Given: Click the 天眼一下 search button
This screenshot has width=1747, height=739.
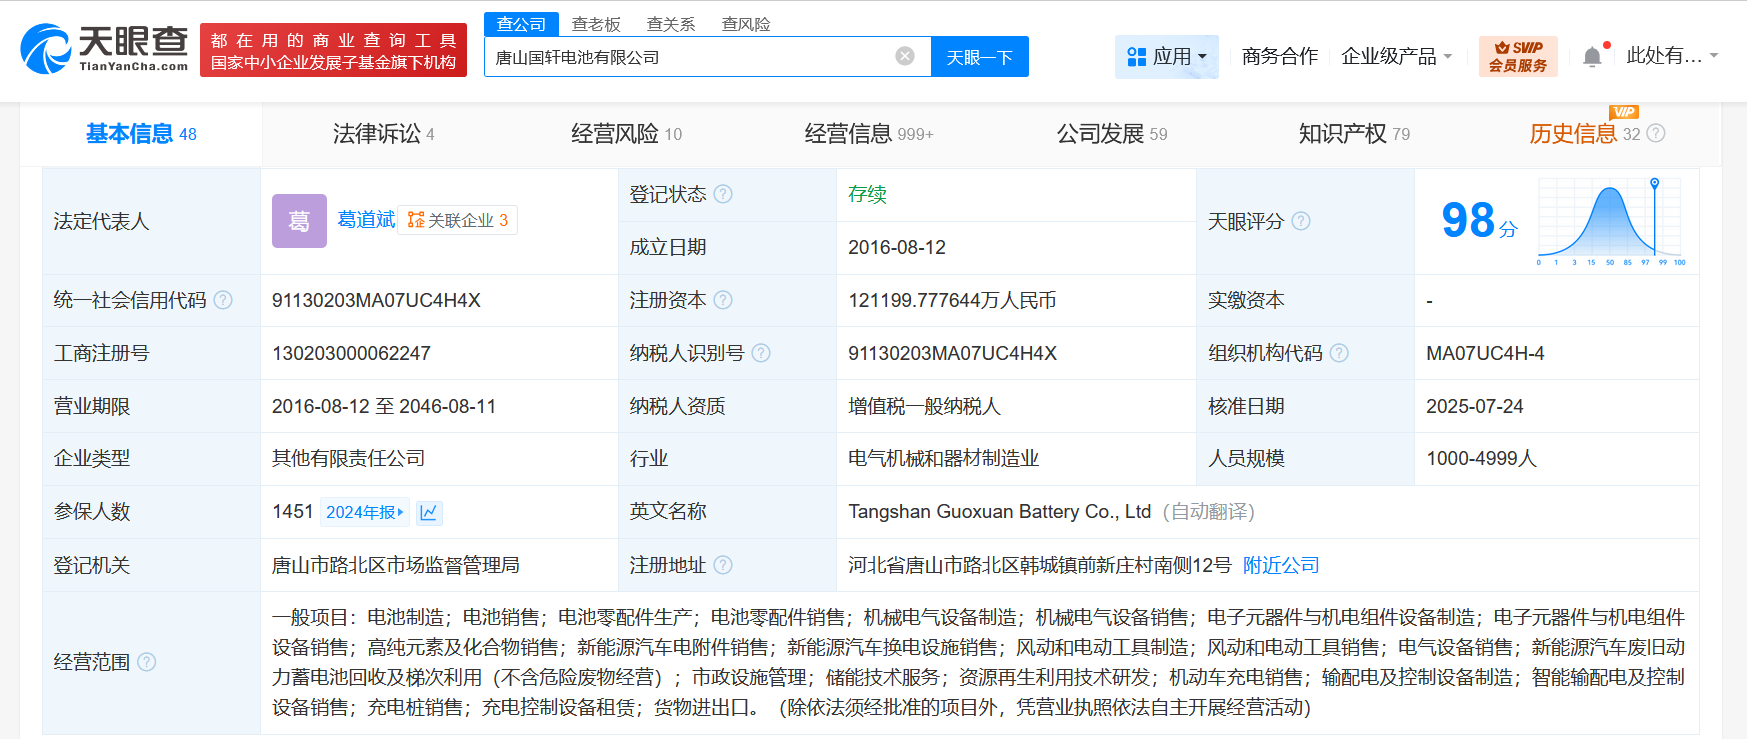Looking at the screenshot, I should [x=980, y=57].
